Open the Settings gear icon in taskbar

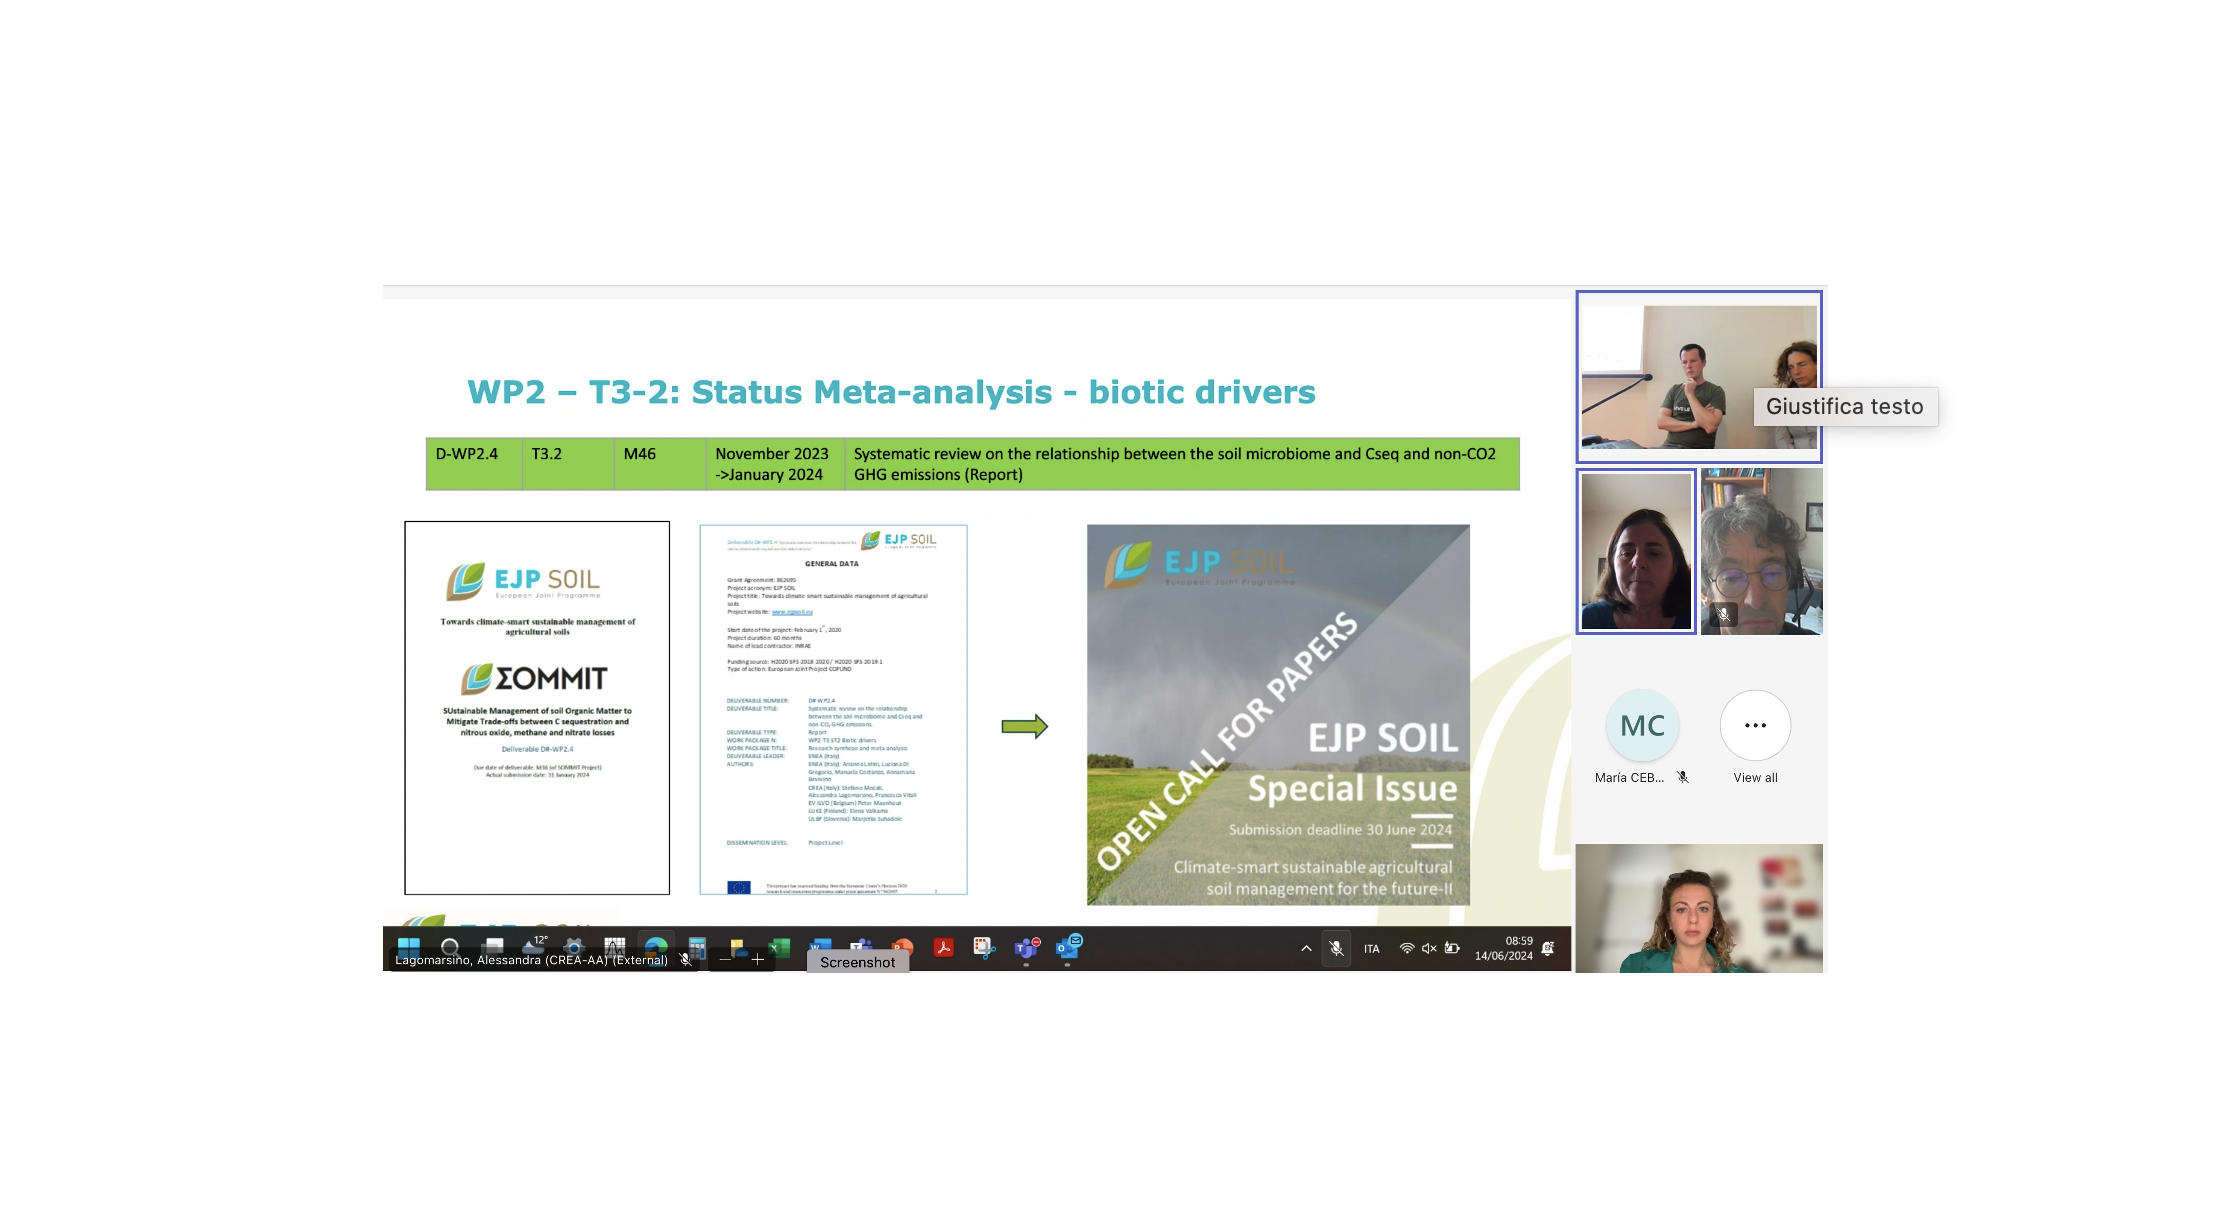(574, 946)
